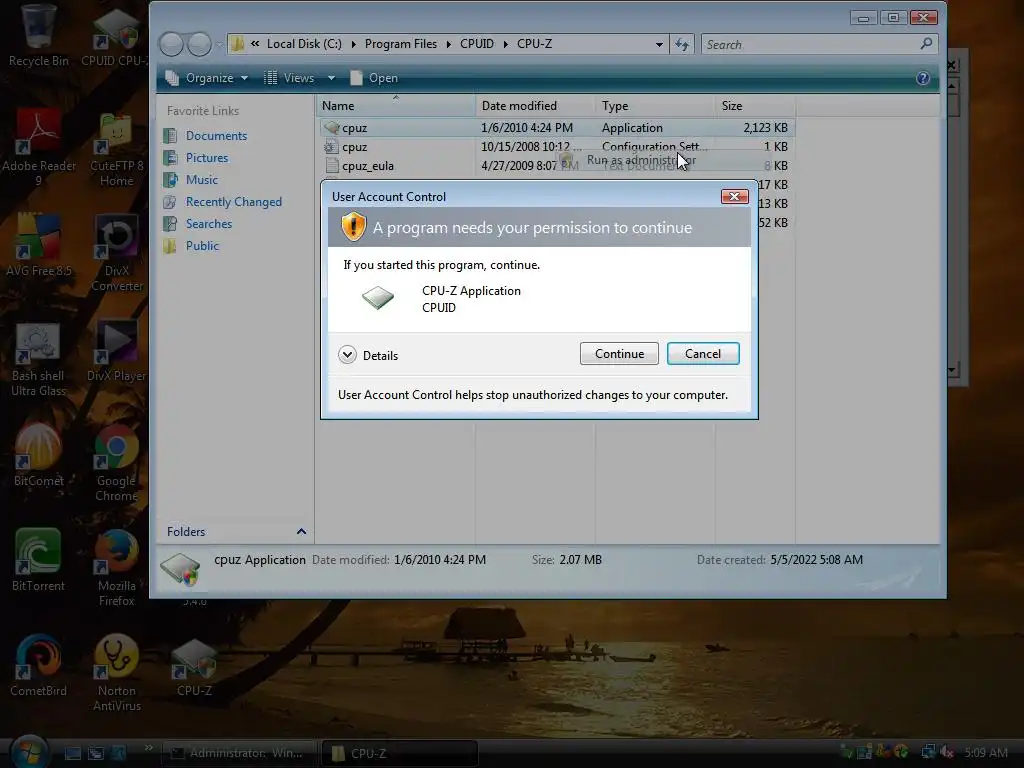Open Searches favorite link
The image size is (1024, 768).
209,223
